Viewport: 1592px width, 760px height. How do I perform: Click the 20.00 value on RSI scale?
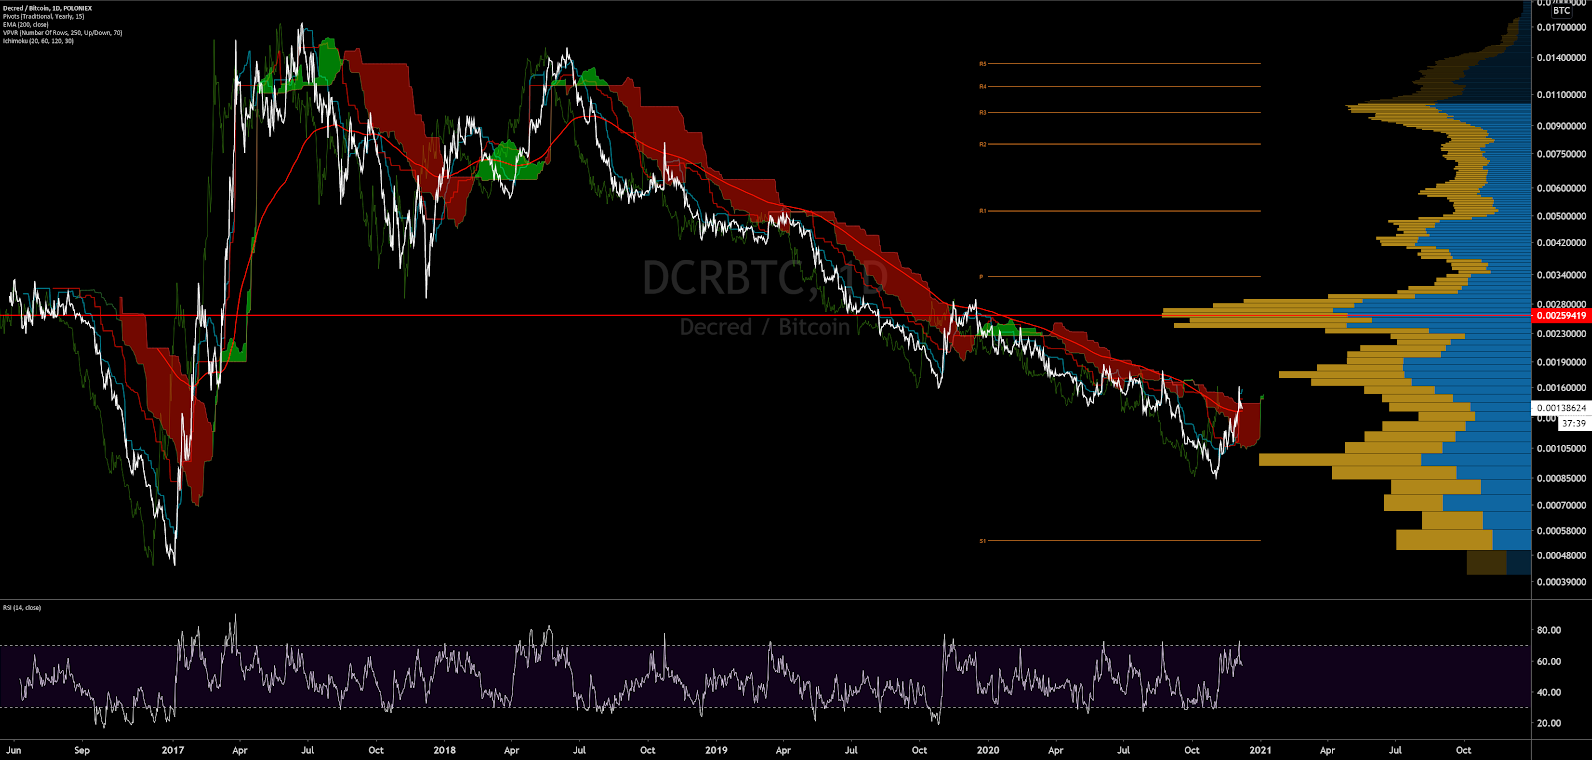coord(1549,723)
